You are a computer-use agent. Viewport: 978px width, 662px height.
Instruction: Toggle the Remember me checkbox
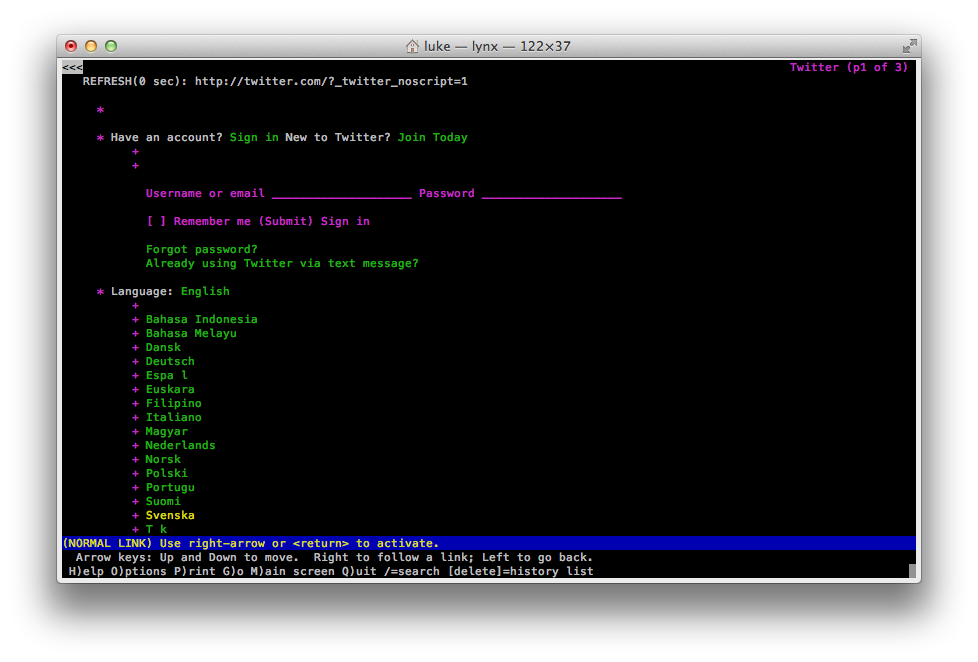coord(157,222)
